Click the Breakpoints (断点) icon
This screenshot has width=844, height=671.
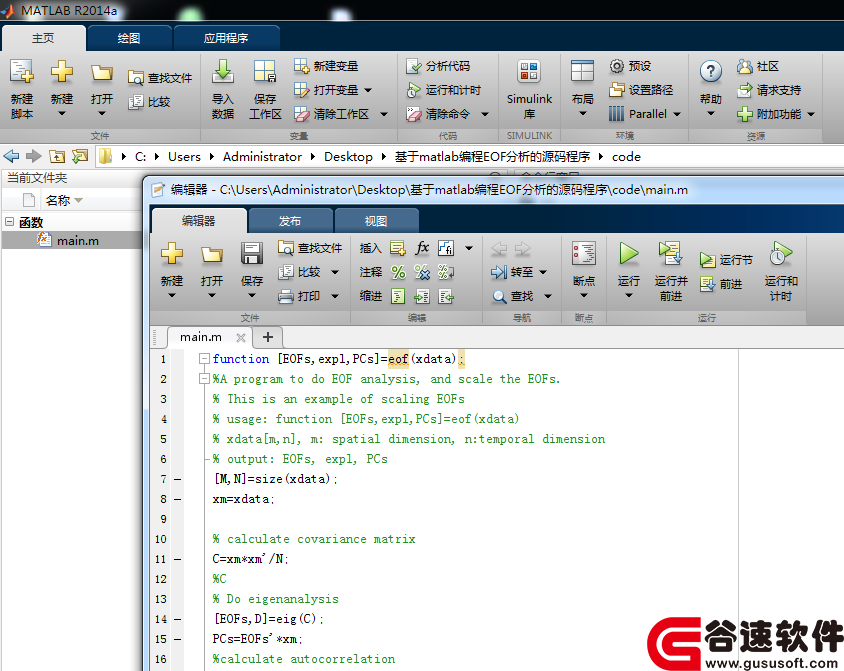coord(583,253)
